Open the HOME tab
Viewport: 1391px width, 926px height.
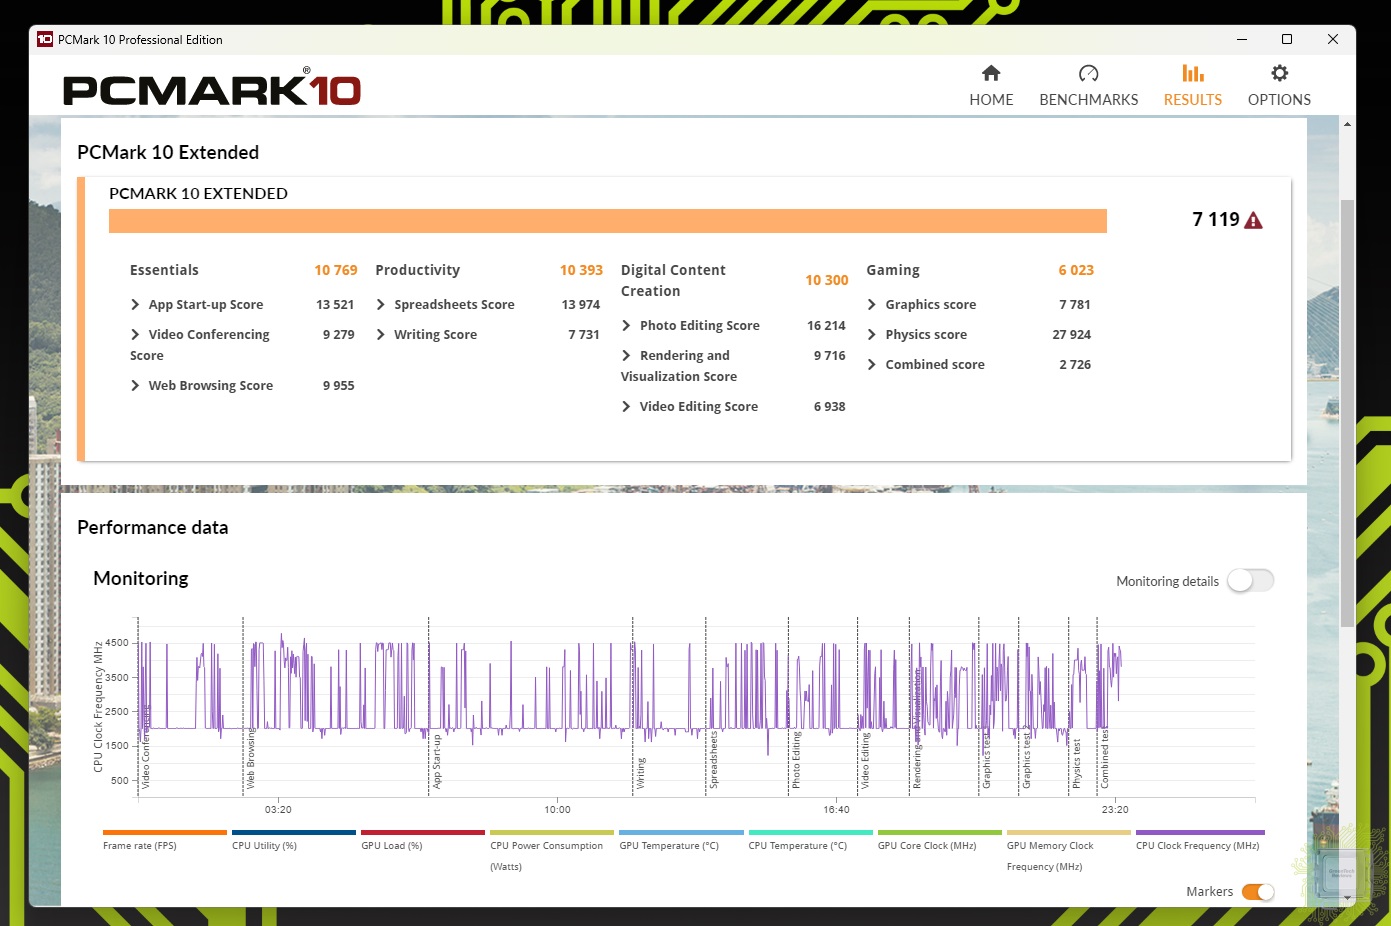click(991, 86)
